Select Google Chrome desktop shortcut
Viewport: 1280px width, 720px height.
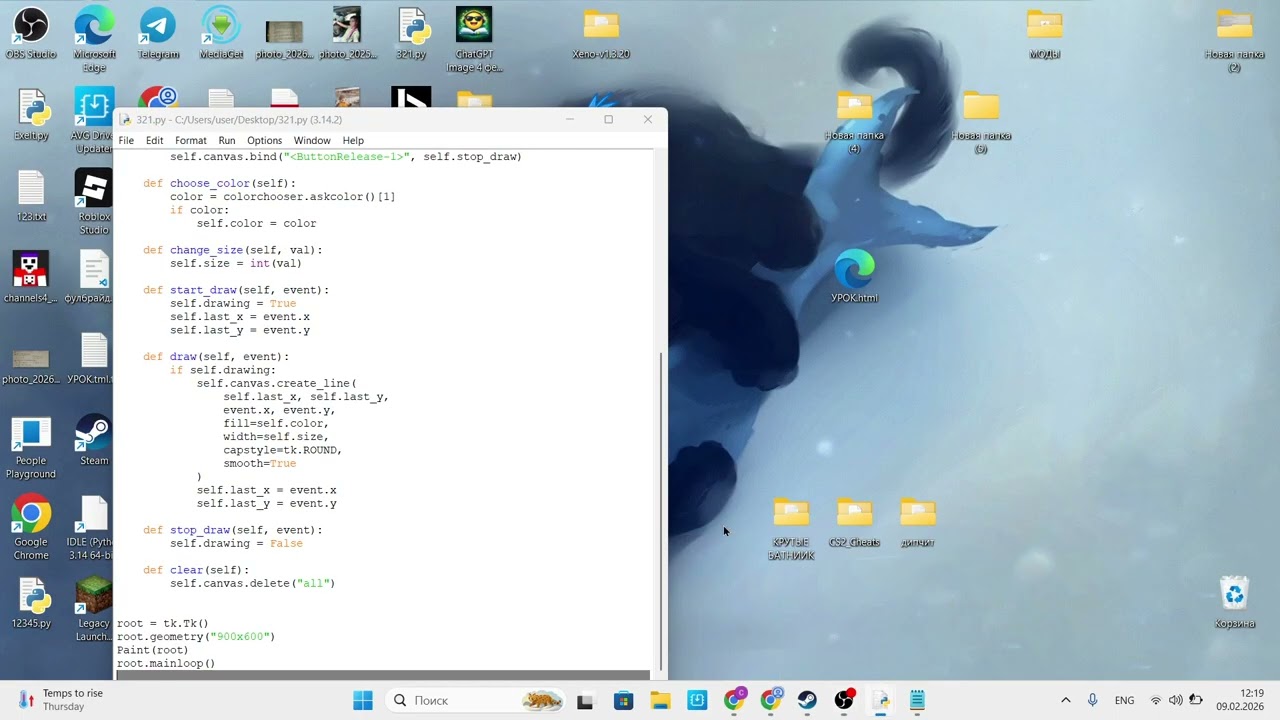point(31,527)
